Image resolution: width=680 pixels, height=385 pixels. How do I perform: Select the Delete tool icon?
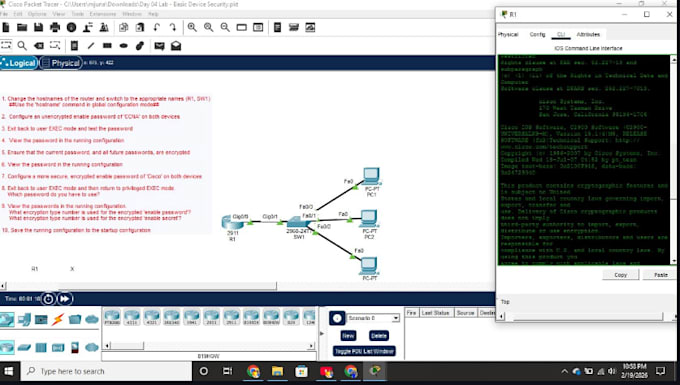click(x=39, y=46)
